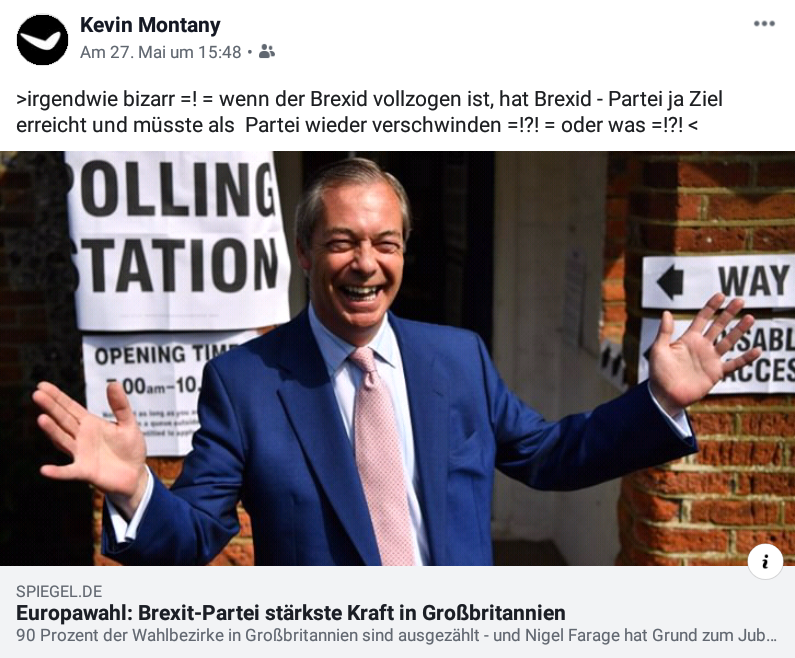Click the friends audience icon beside timestamp
Screen dimensions: 795x658
[267, 52]
